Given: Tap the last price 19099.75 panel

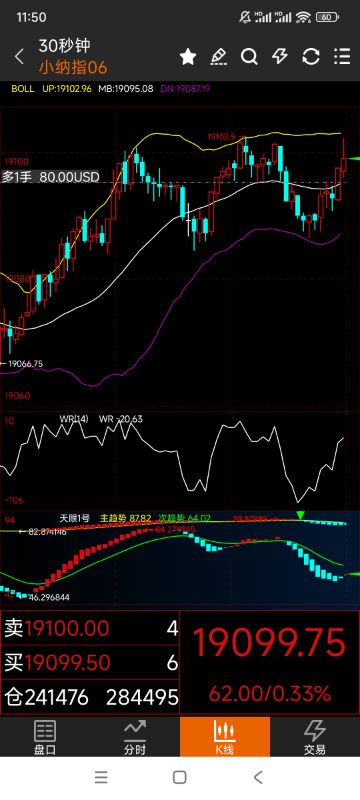Looking at the screenshot, I should click(x=270, y=662).
